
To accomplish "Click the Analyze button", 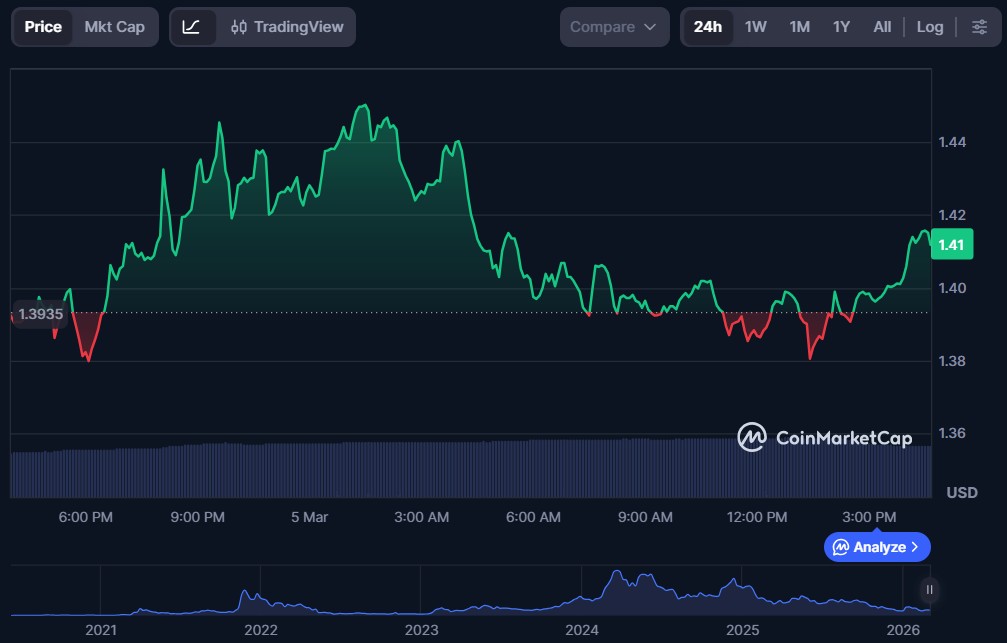I will point(876,547).
